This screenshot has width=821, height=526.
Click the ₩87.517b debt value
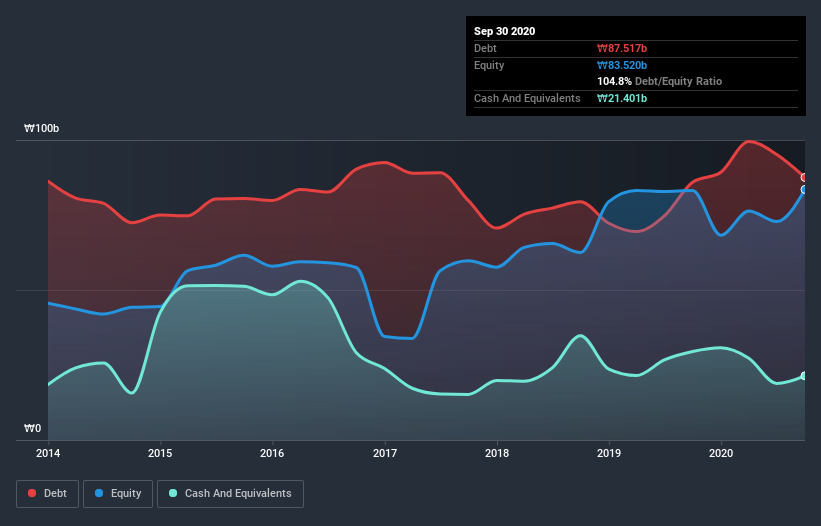622,49
